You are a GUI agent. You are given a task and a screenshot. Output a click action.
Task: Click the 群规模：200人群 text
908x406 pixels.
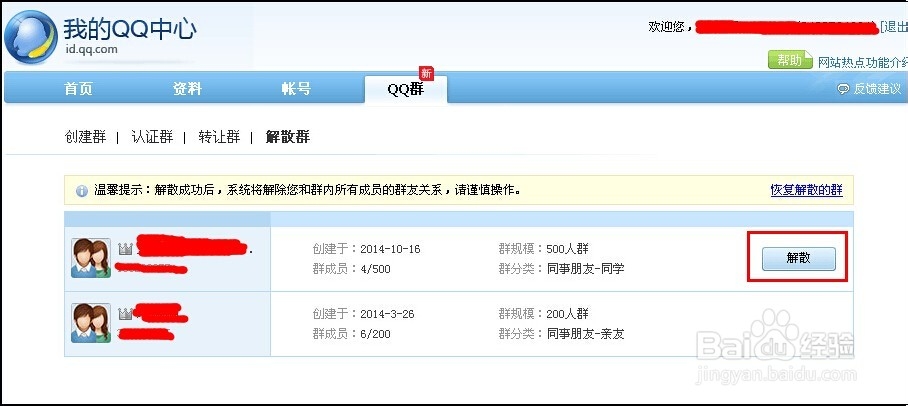(x=544, y=314)
